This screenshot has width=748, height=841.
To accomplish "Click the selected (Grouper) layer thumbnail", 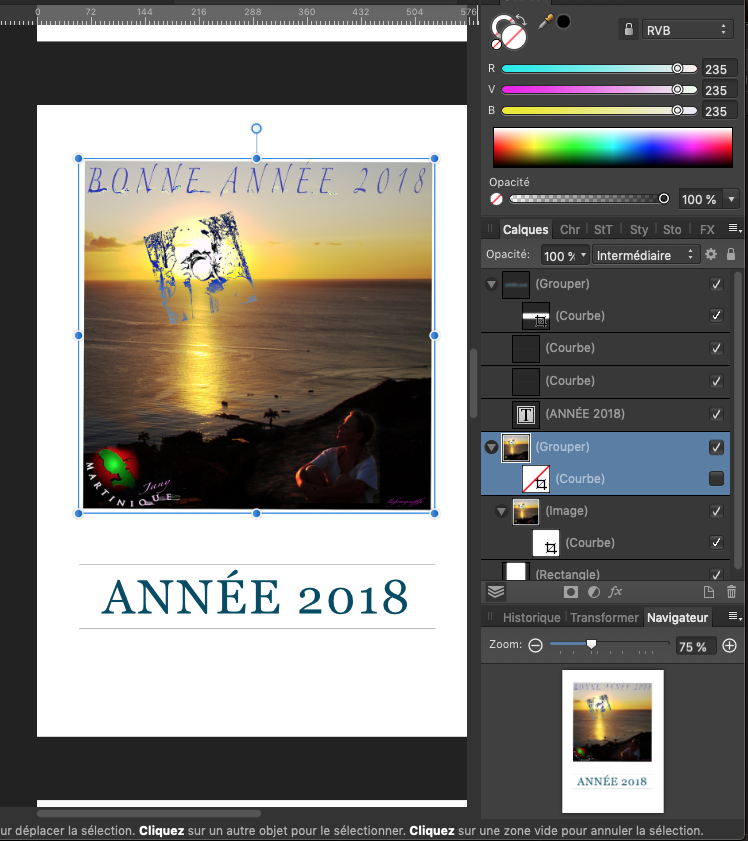I will 516,448.
